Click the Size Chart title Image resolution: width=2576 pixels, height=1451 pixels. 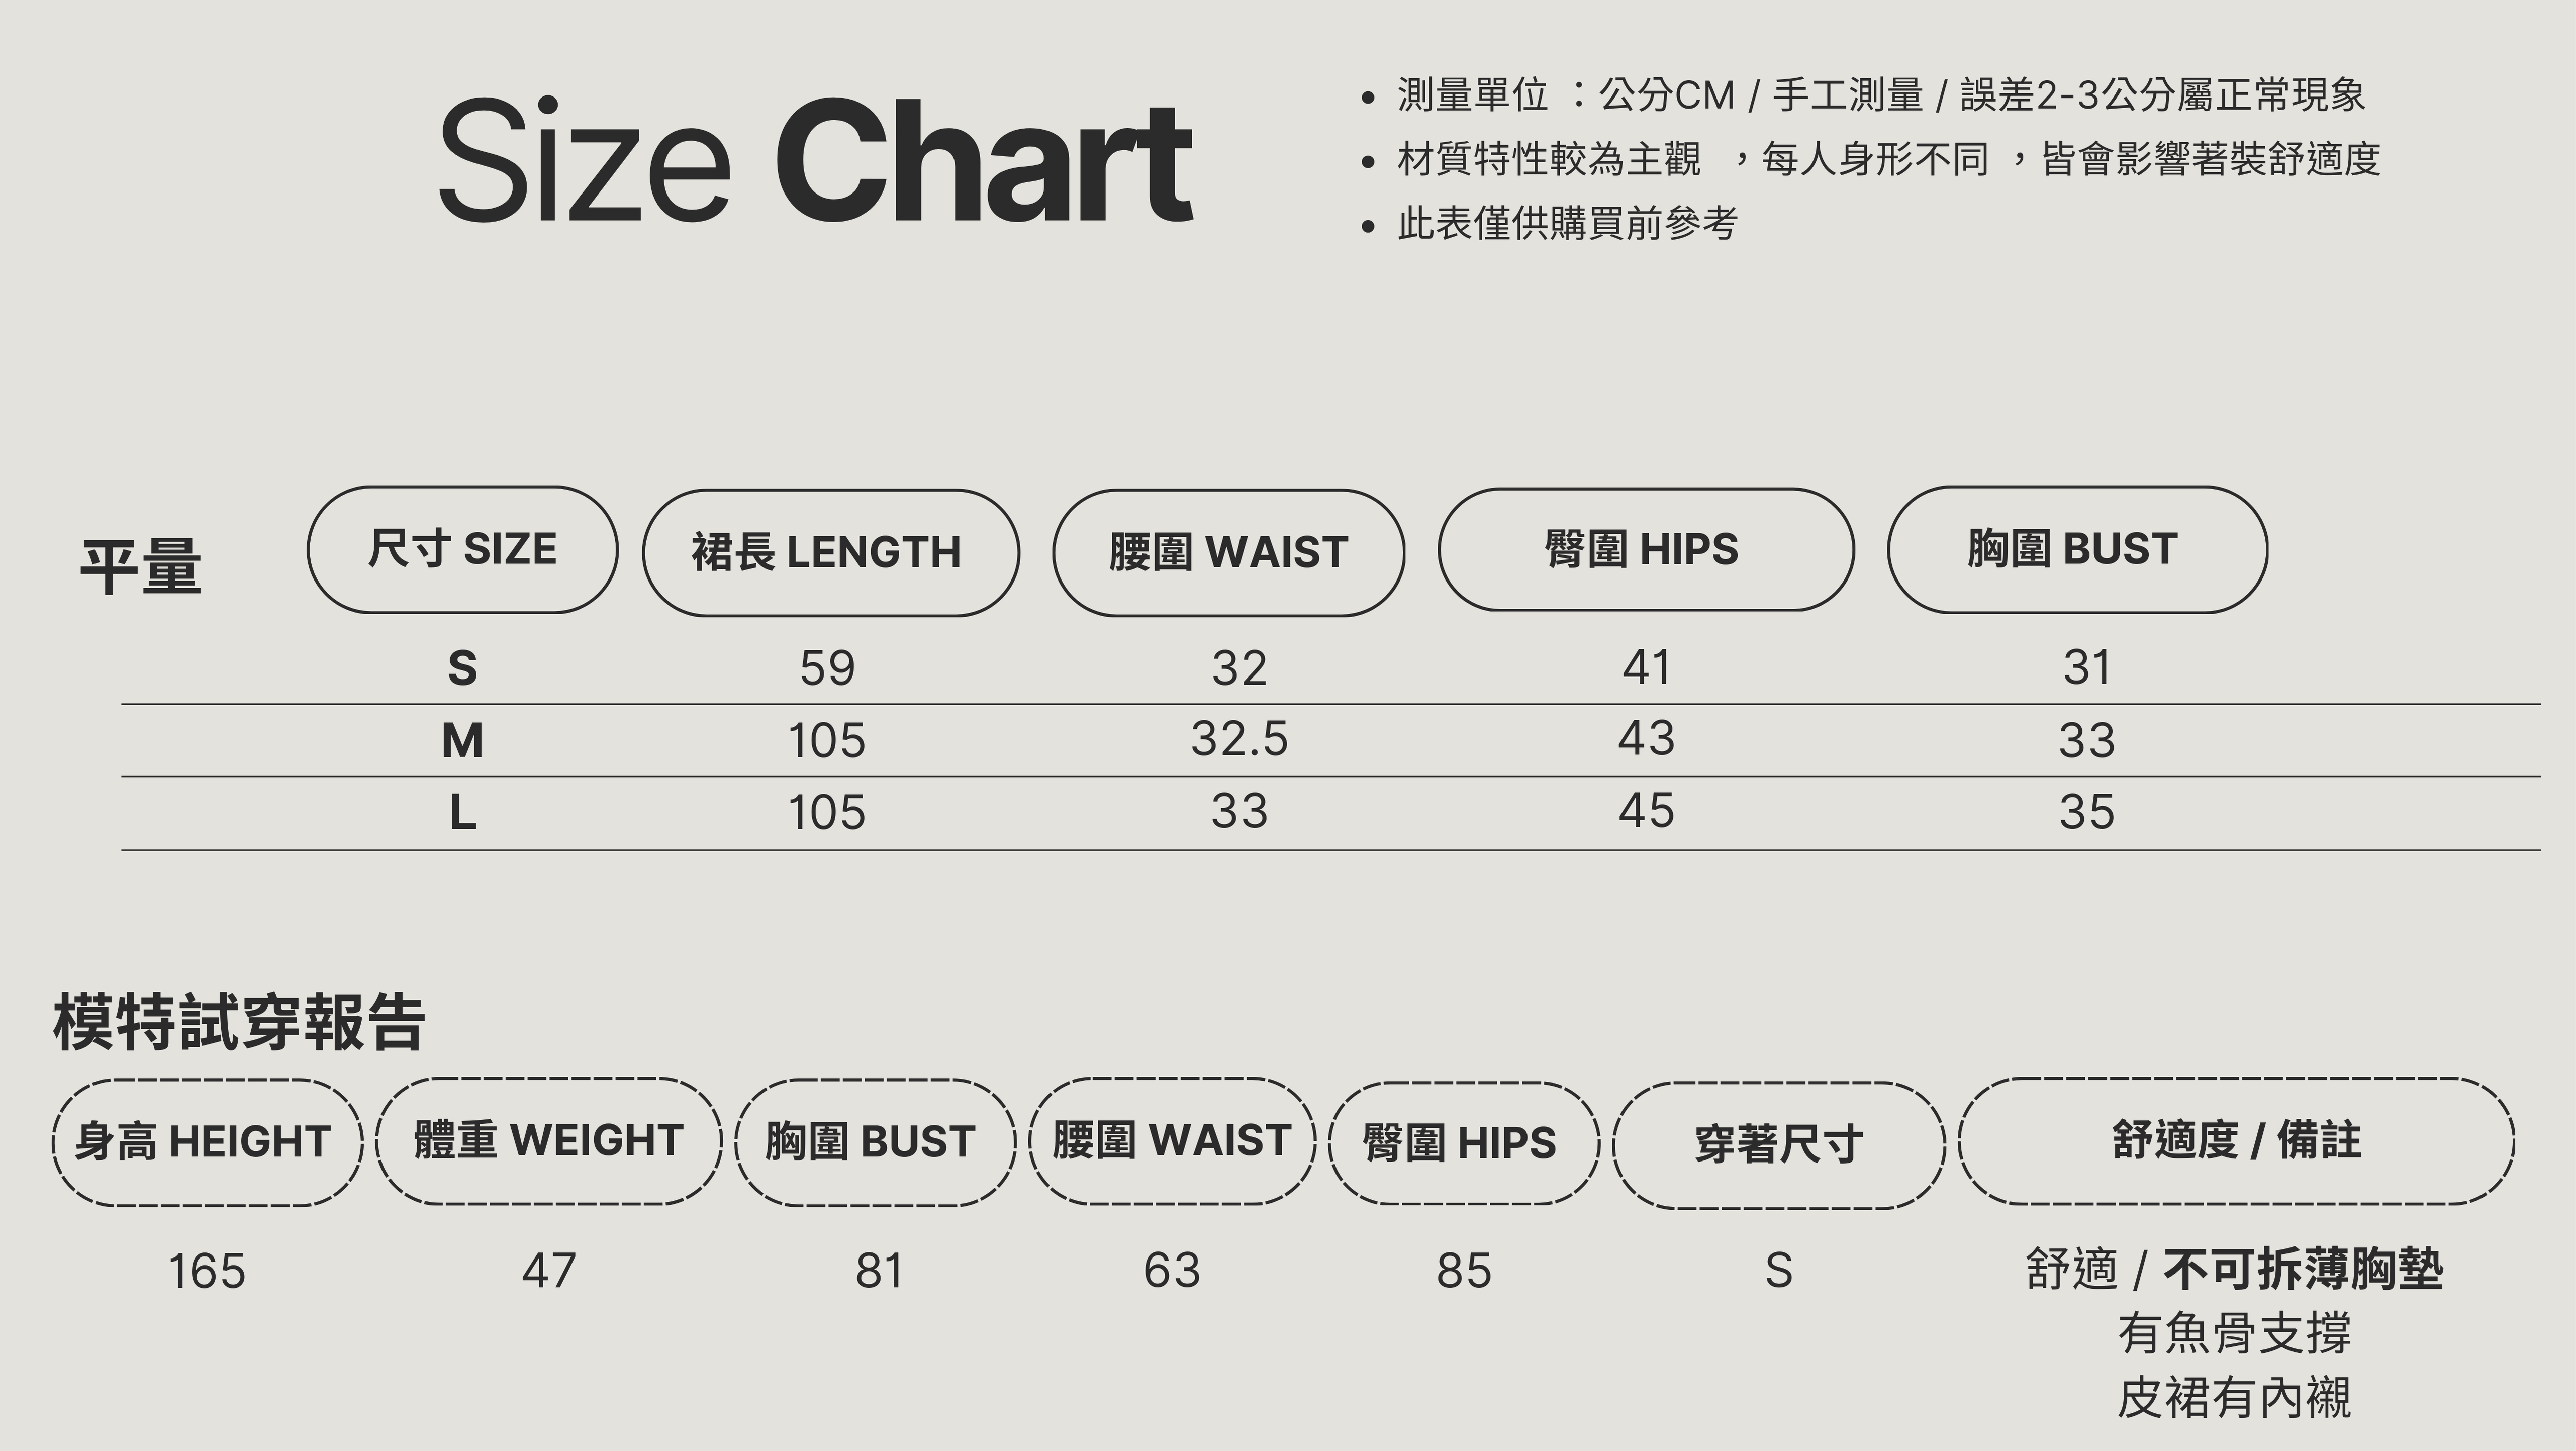[x=815, y=160]
